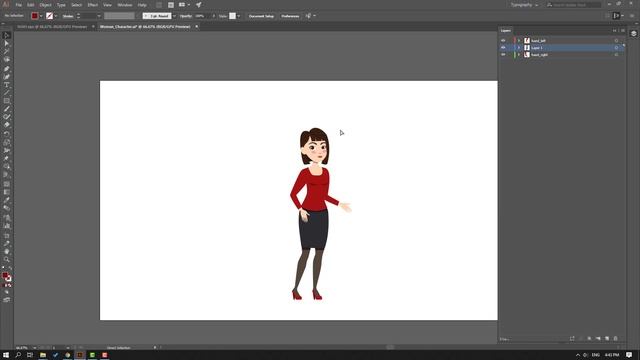Change Screen Mode at toolbar bottom
The image size is (640, 360).
[7, 300]
